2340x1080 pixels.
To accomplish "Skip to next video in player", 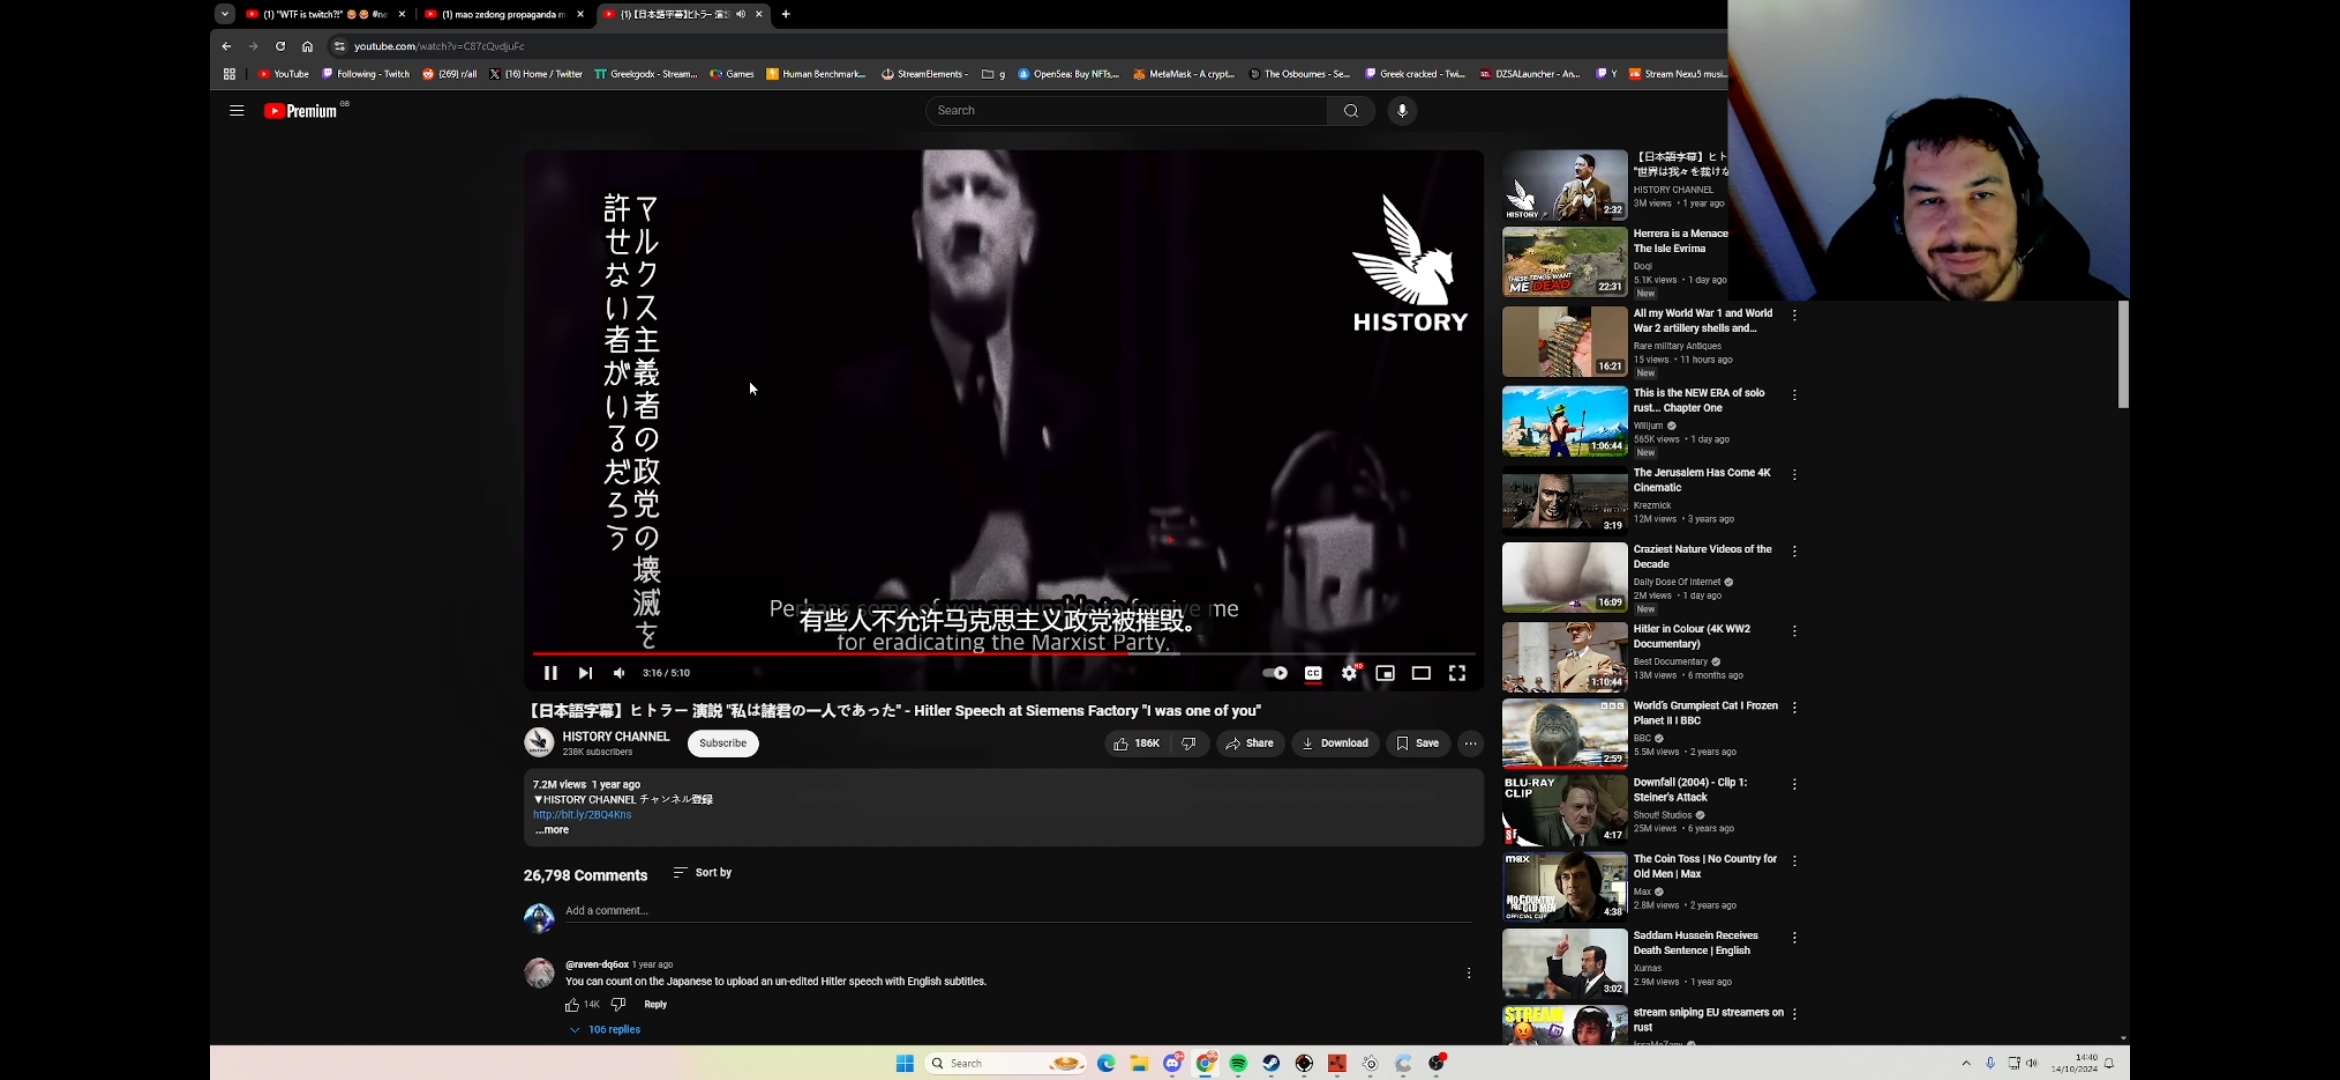I will (x=585, y=673).
